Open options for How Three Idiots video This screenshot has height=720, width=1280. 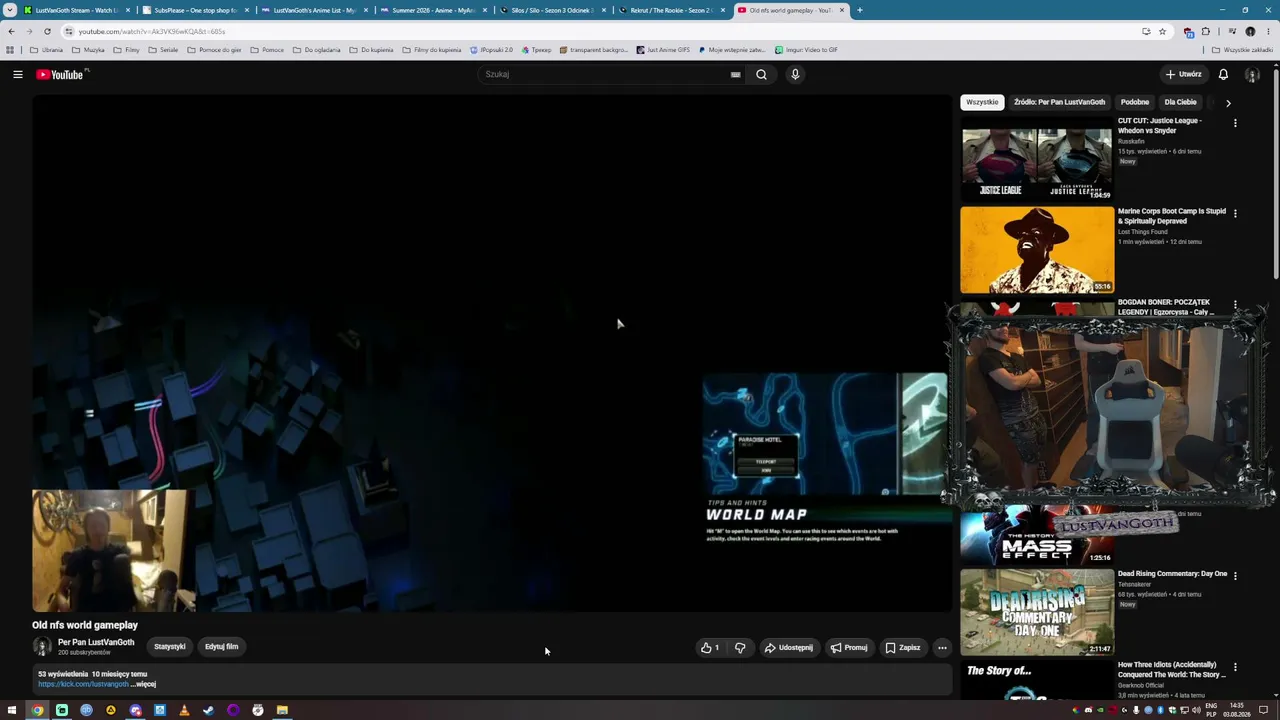[1235, 667]
